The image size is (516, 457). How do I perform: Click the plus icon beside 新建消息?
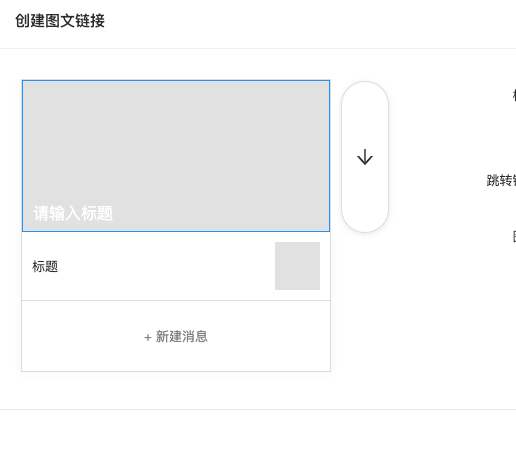148,338
